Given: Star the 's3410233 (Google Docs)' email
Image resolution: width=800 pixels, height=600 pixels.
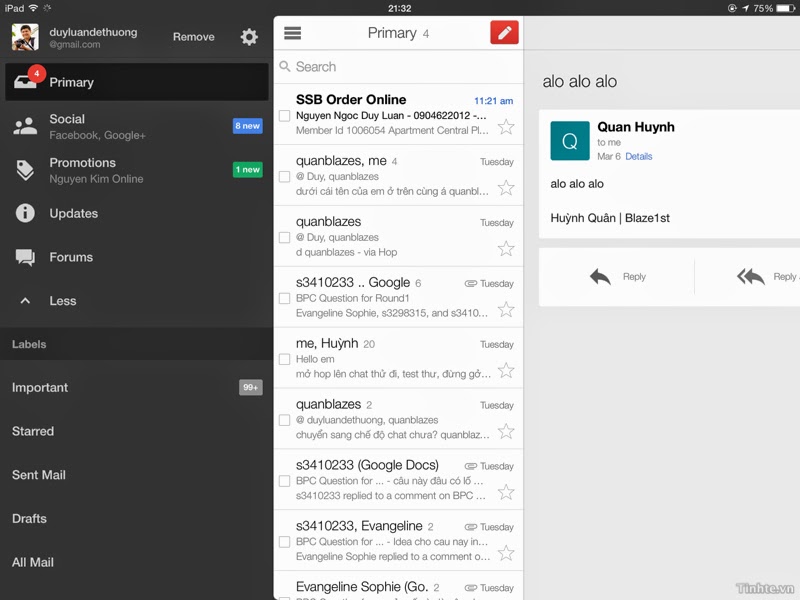Looking at the screenshot, I should (x=506, y=492).
